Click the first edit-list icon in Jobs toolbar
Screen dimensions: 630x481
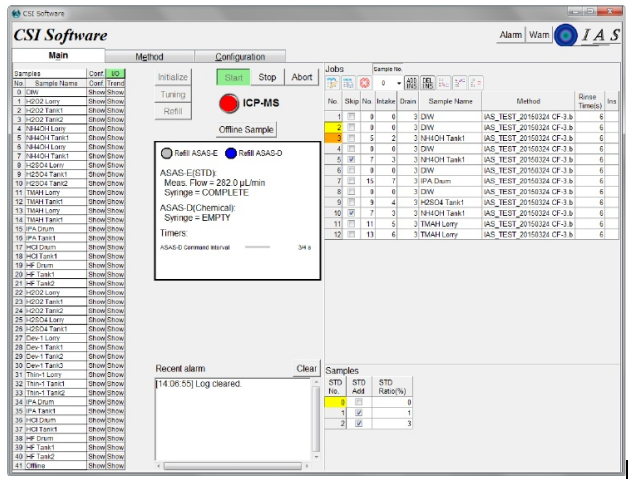333,83
